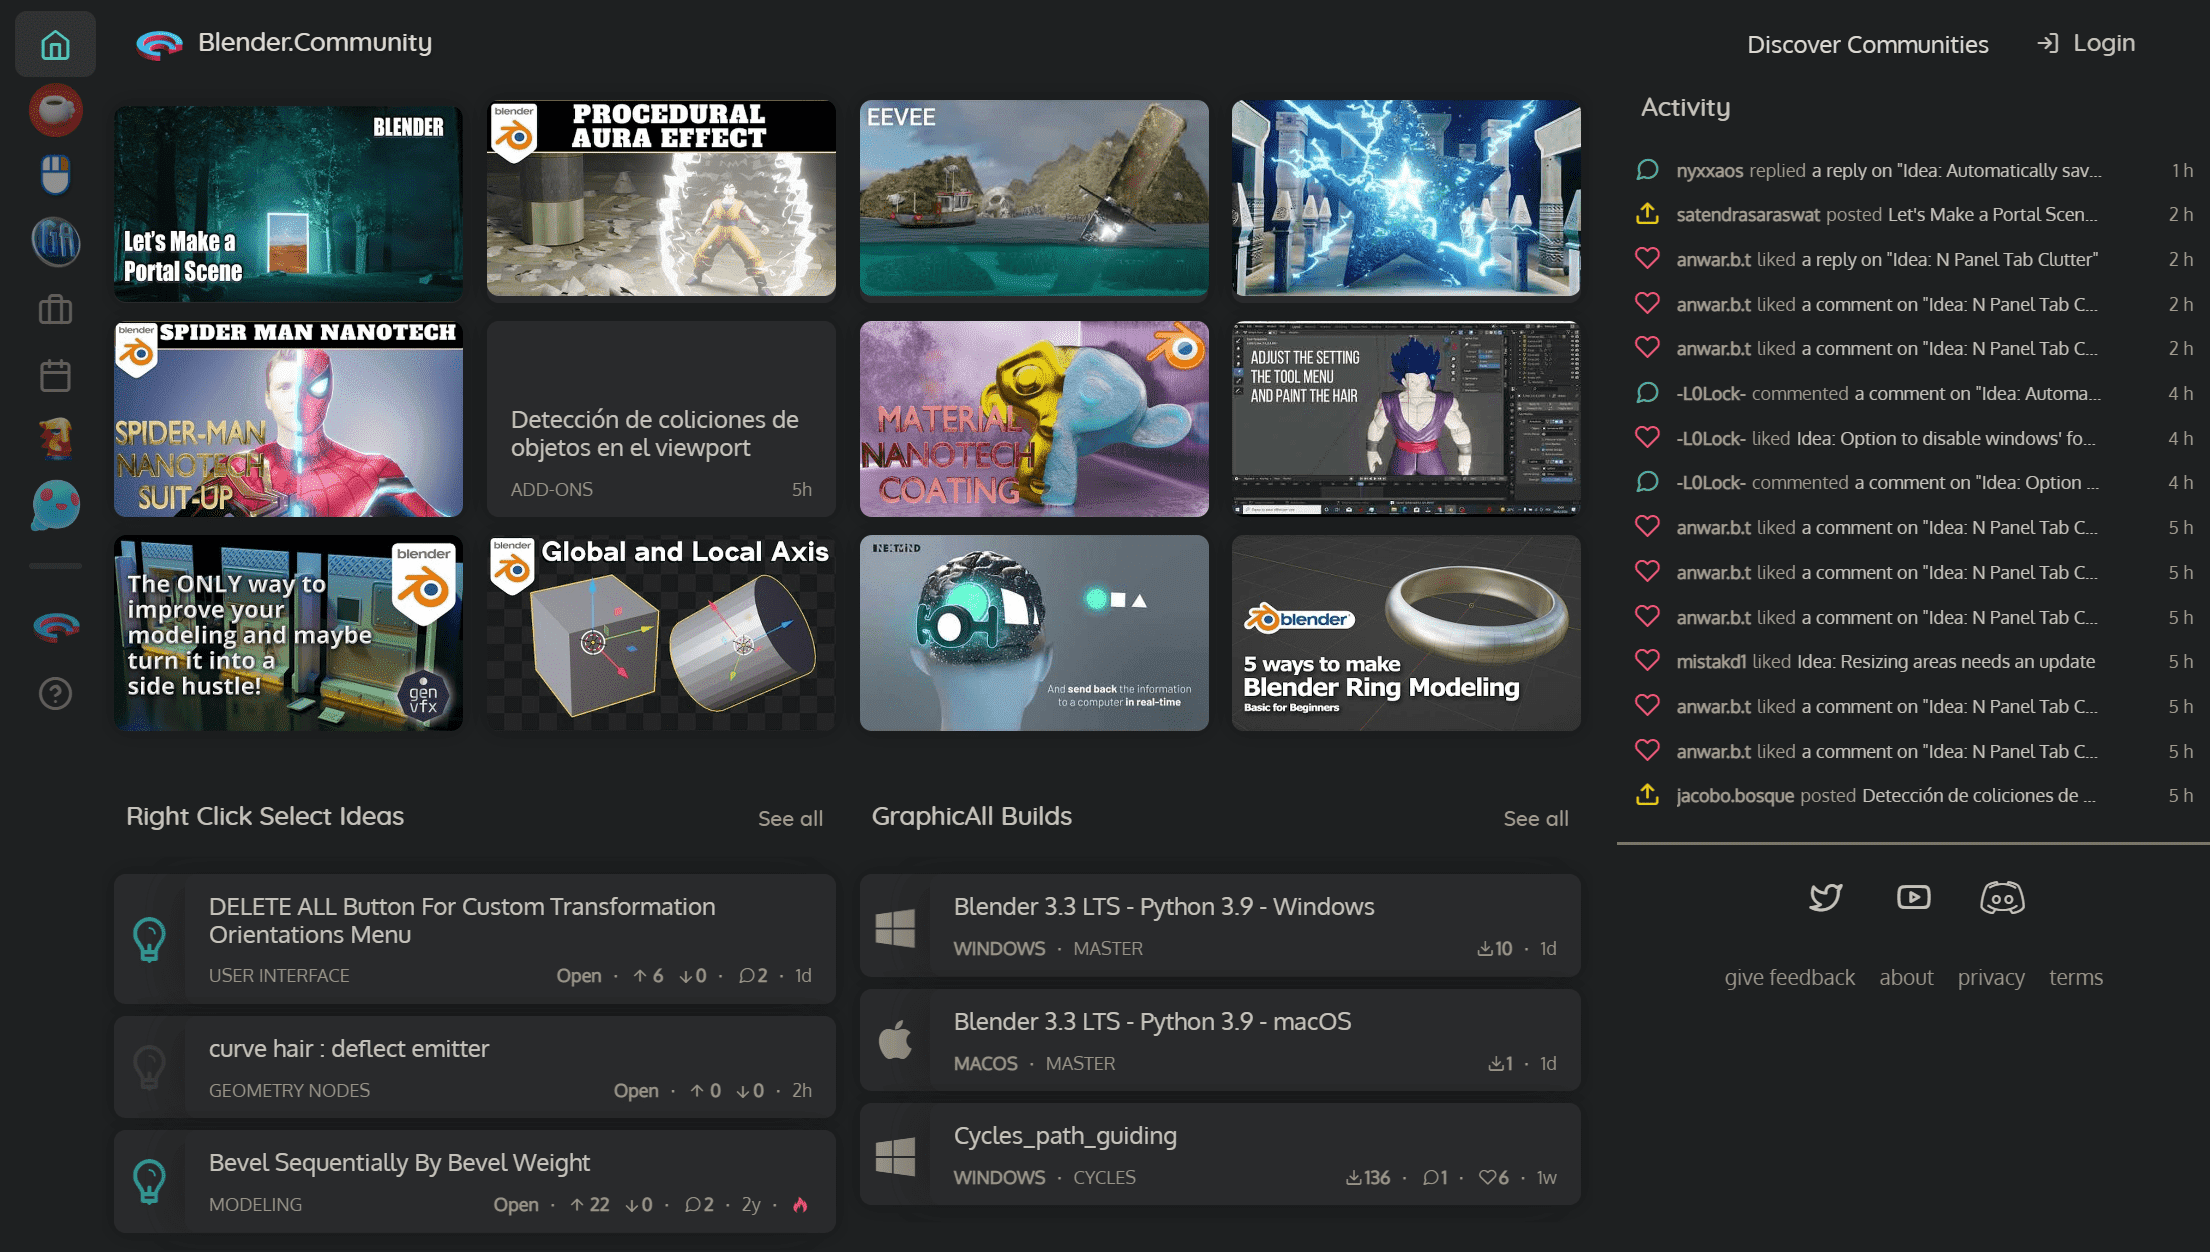The image size is (2210, 1252).
Task: Open the Let's Make a Portal Scene thumbnail
Action: (x=288, y=202)
